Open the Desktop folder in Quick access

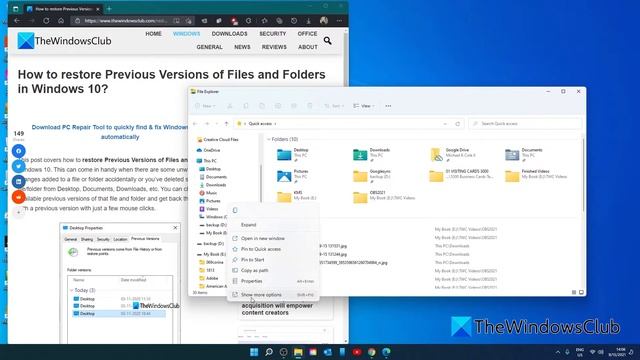point(293,155)
